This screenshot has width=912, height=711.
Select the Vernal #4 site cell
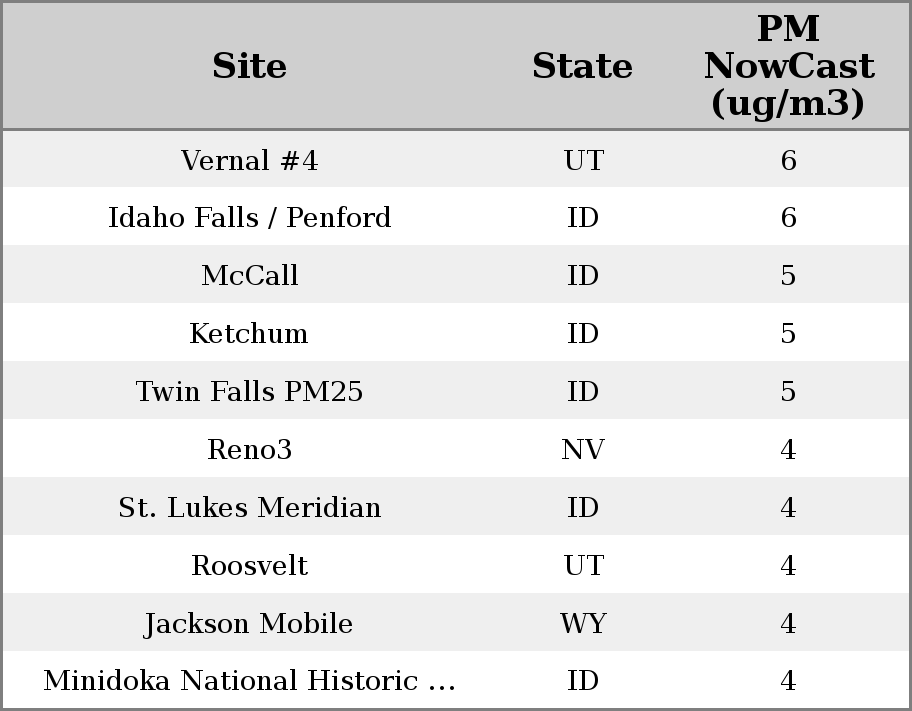click(249, 160)
